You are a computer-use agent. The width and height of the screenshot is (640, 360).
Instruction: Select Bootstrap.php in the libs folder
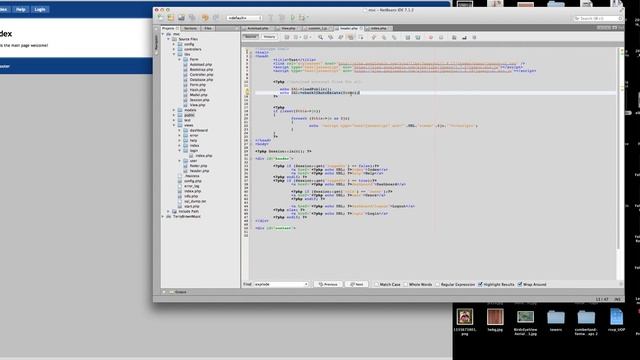pos(201,70)
